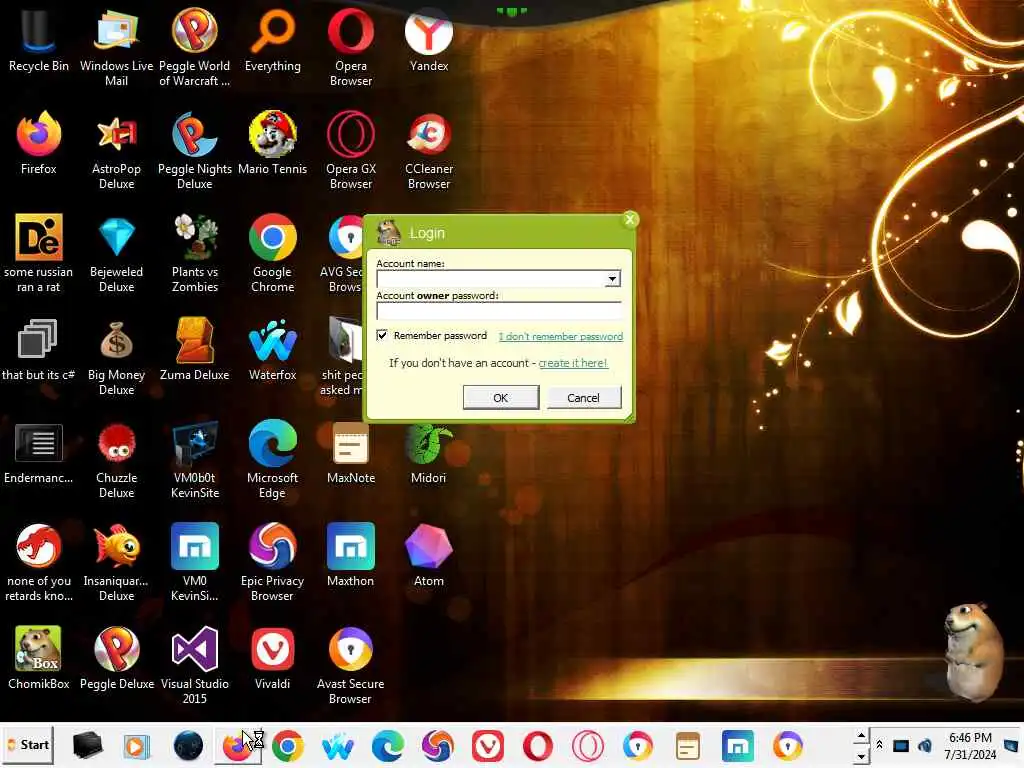1024x768 pixels.
Task: Click the Microsoft Edge taskbar icon
Action: coord(387,746)
